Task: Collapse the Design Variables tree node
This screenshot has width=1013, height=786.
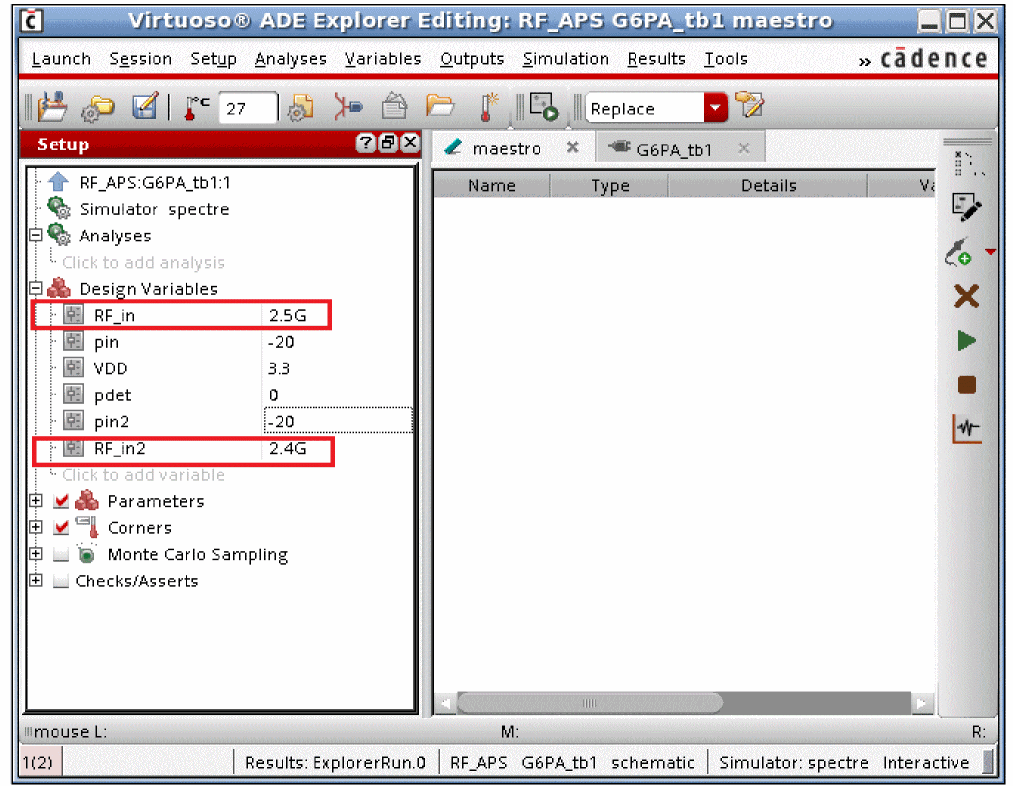Action: tap(36, 288)
